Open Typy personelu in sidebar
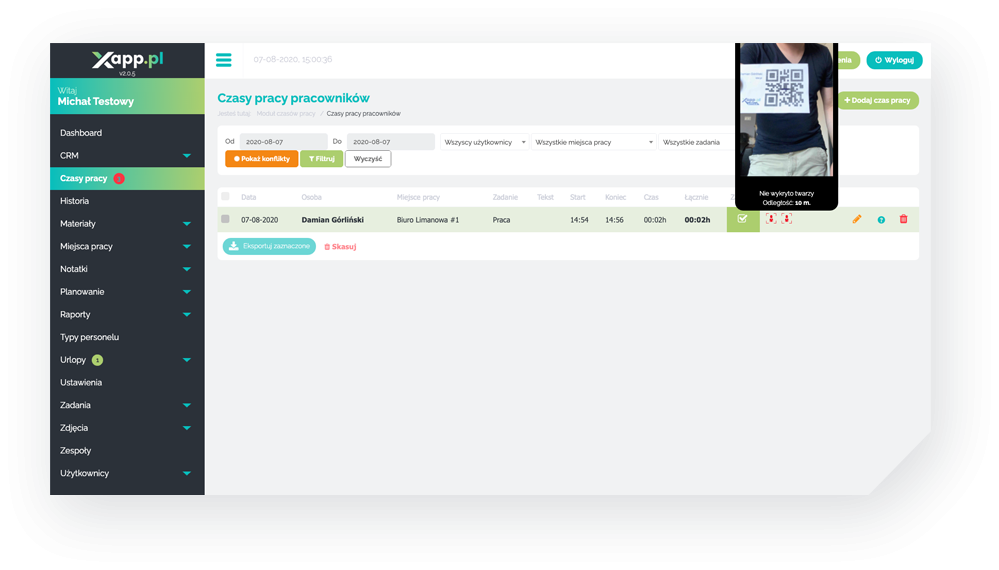Screen dimensions: 999x570 click(89, 338)
